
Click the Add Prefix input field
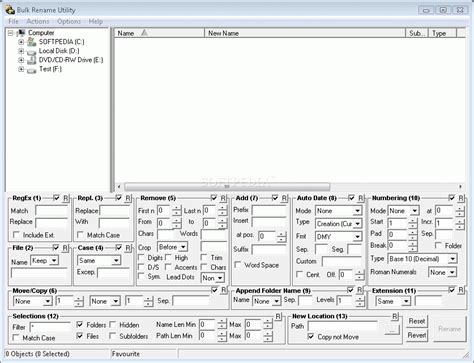(x=269, y=210)
